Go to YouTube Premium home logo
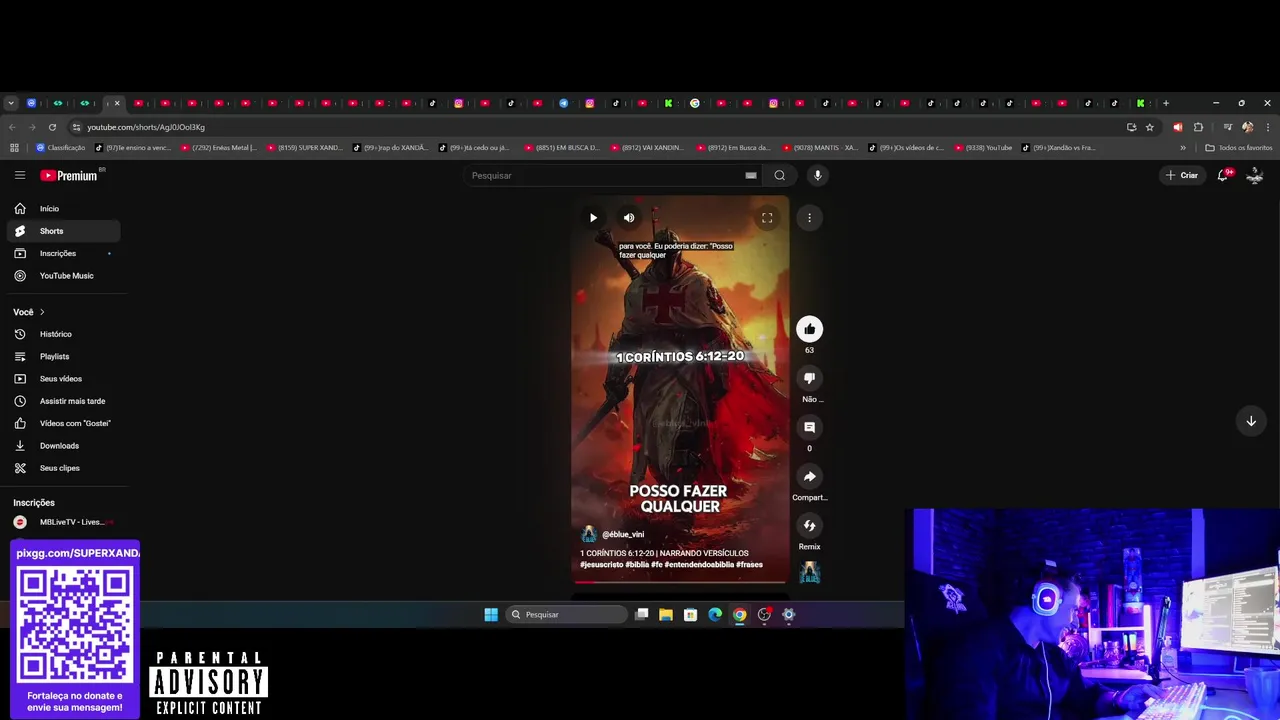 [x=69, y=175]
